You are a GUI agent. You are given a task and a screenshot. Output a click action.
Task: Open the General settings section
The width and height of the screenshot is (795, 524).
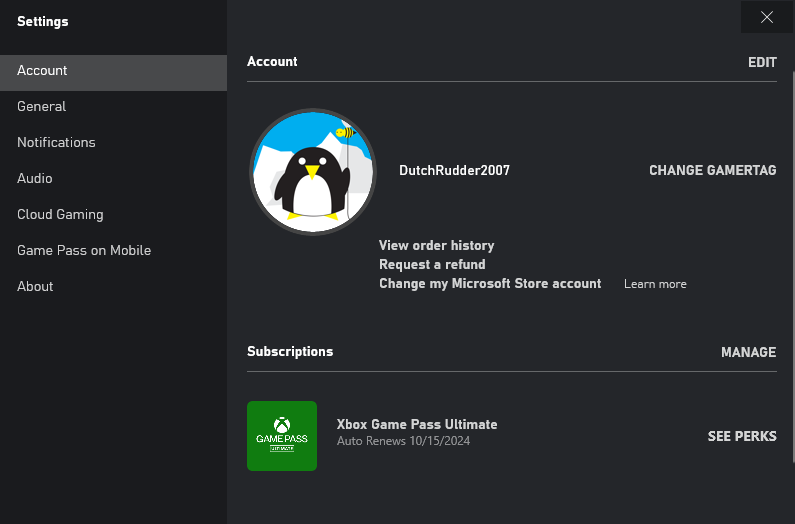tap(42, 107)
